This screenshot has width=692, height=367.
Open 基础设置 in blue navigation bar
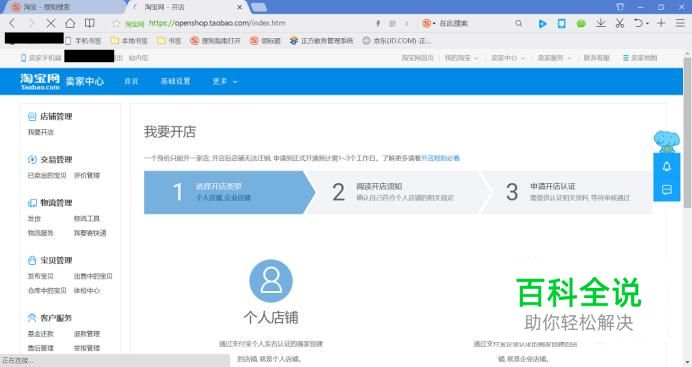click(x=175, y=82)
